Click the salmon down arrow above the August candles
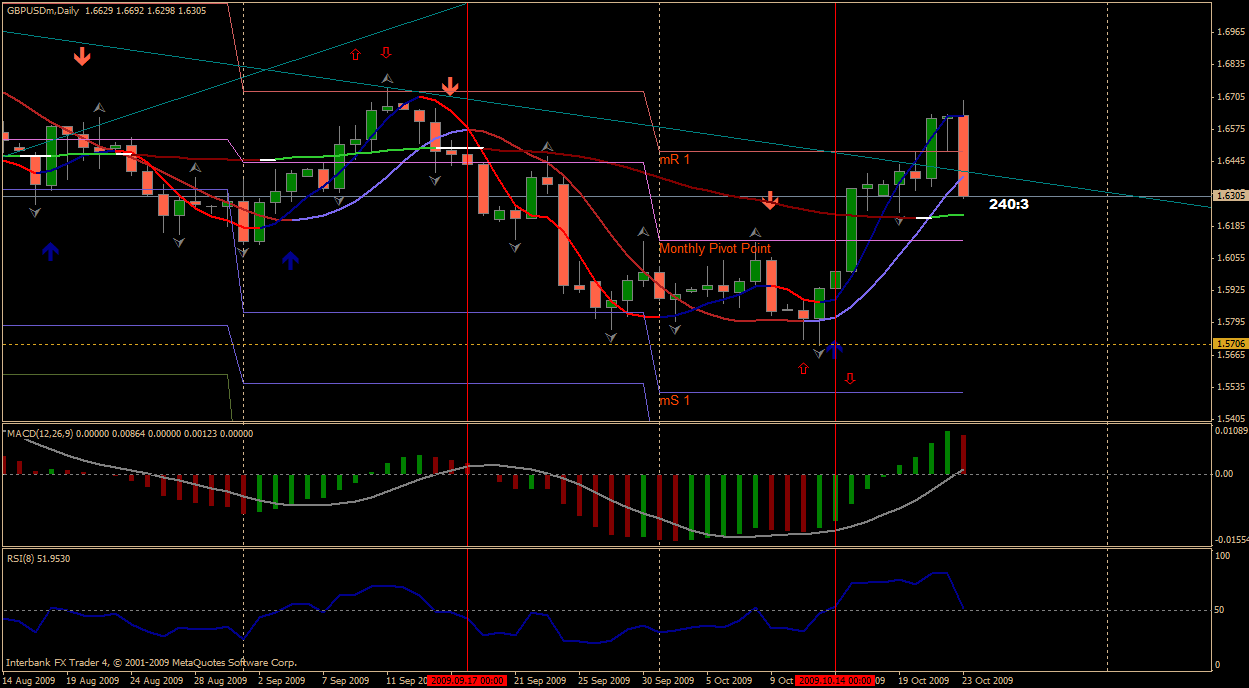This screenshot has width=1249, height=688. point(82,56)
